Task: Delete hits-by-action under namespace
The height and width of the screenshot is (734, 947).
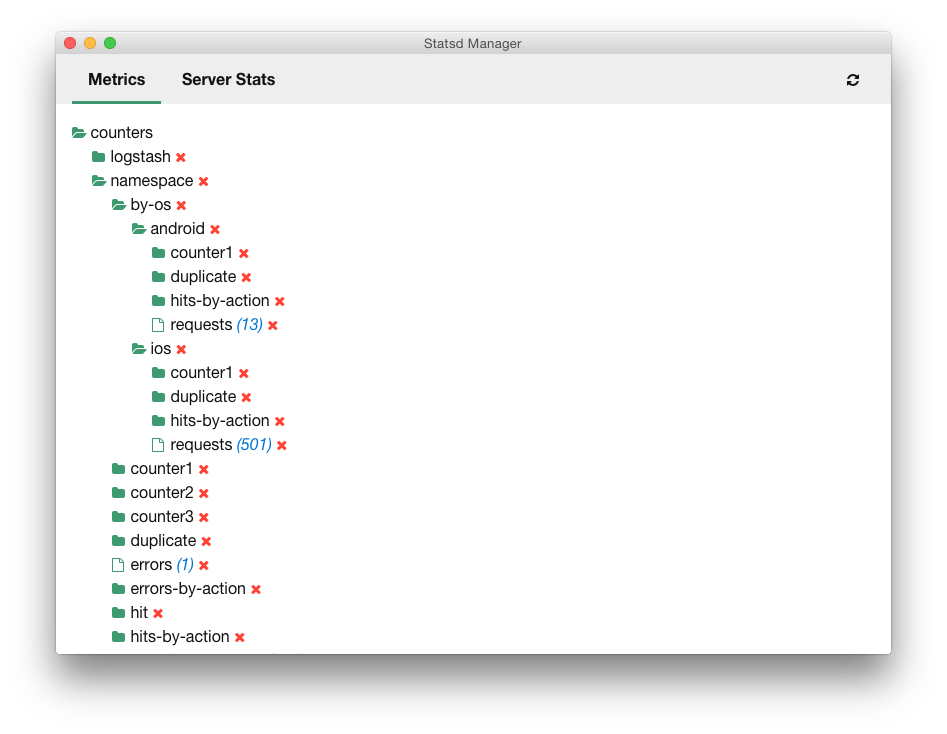Action: tap(240, 637)
